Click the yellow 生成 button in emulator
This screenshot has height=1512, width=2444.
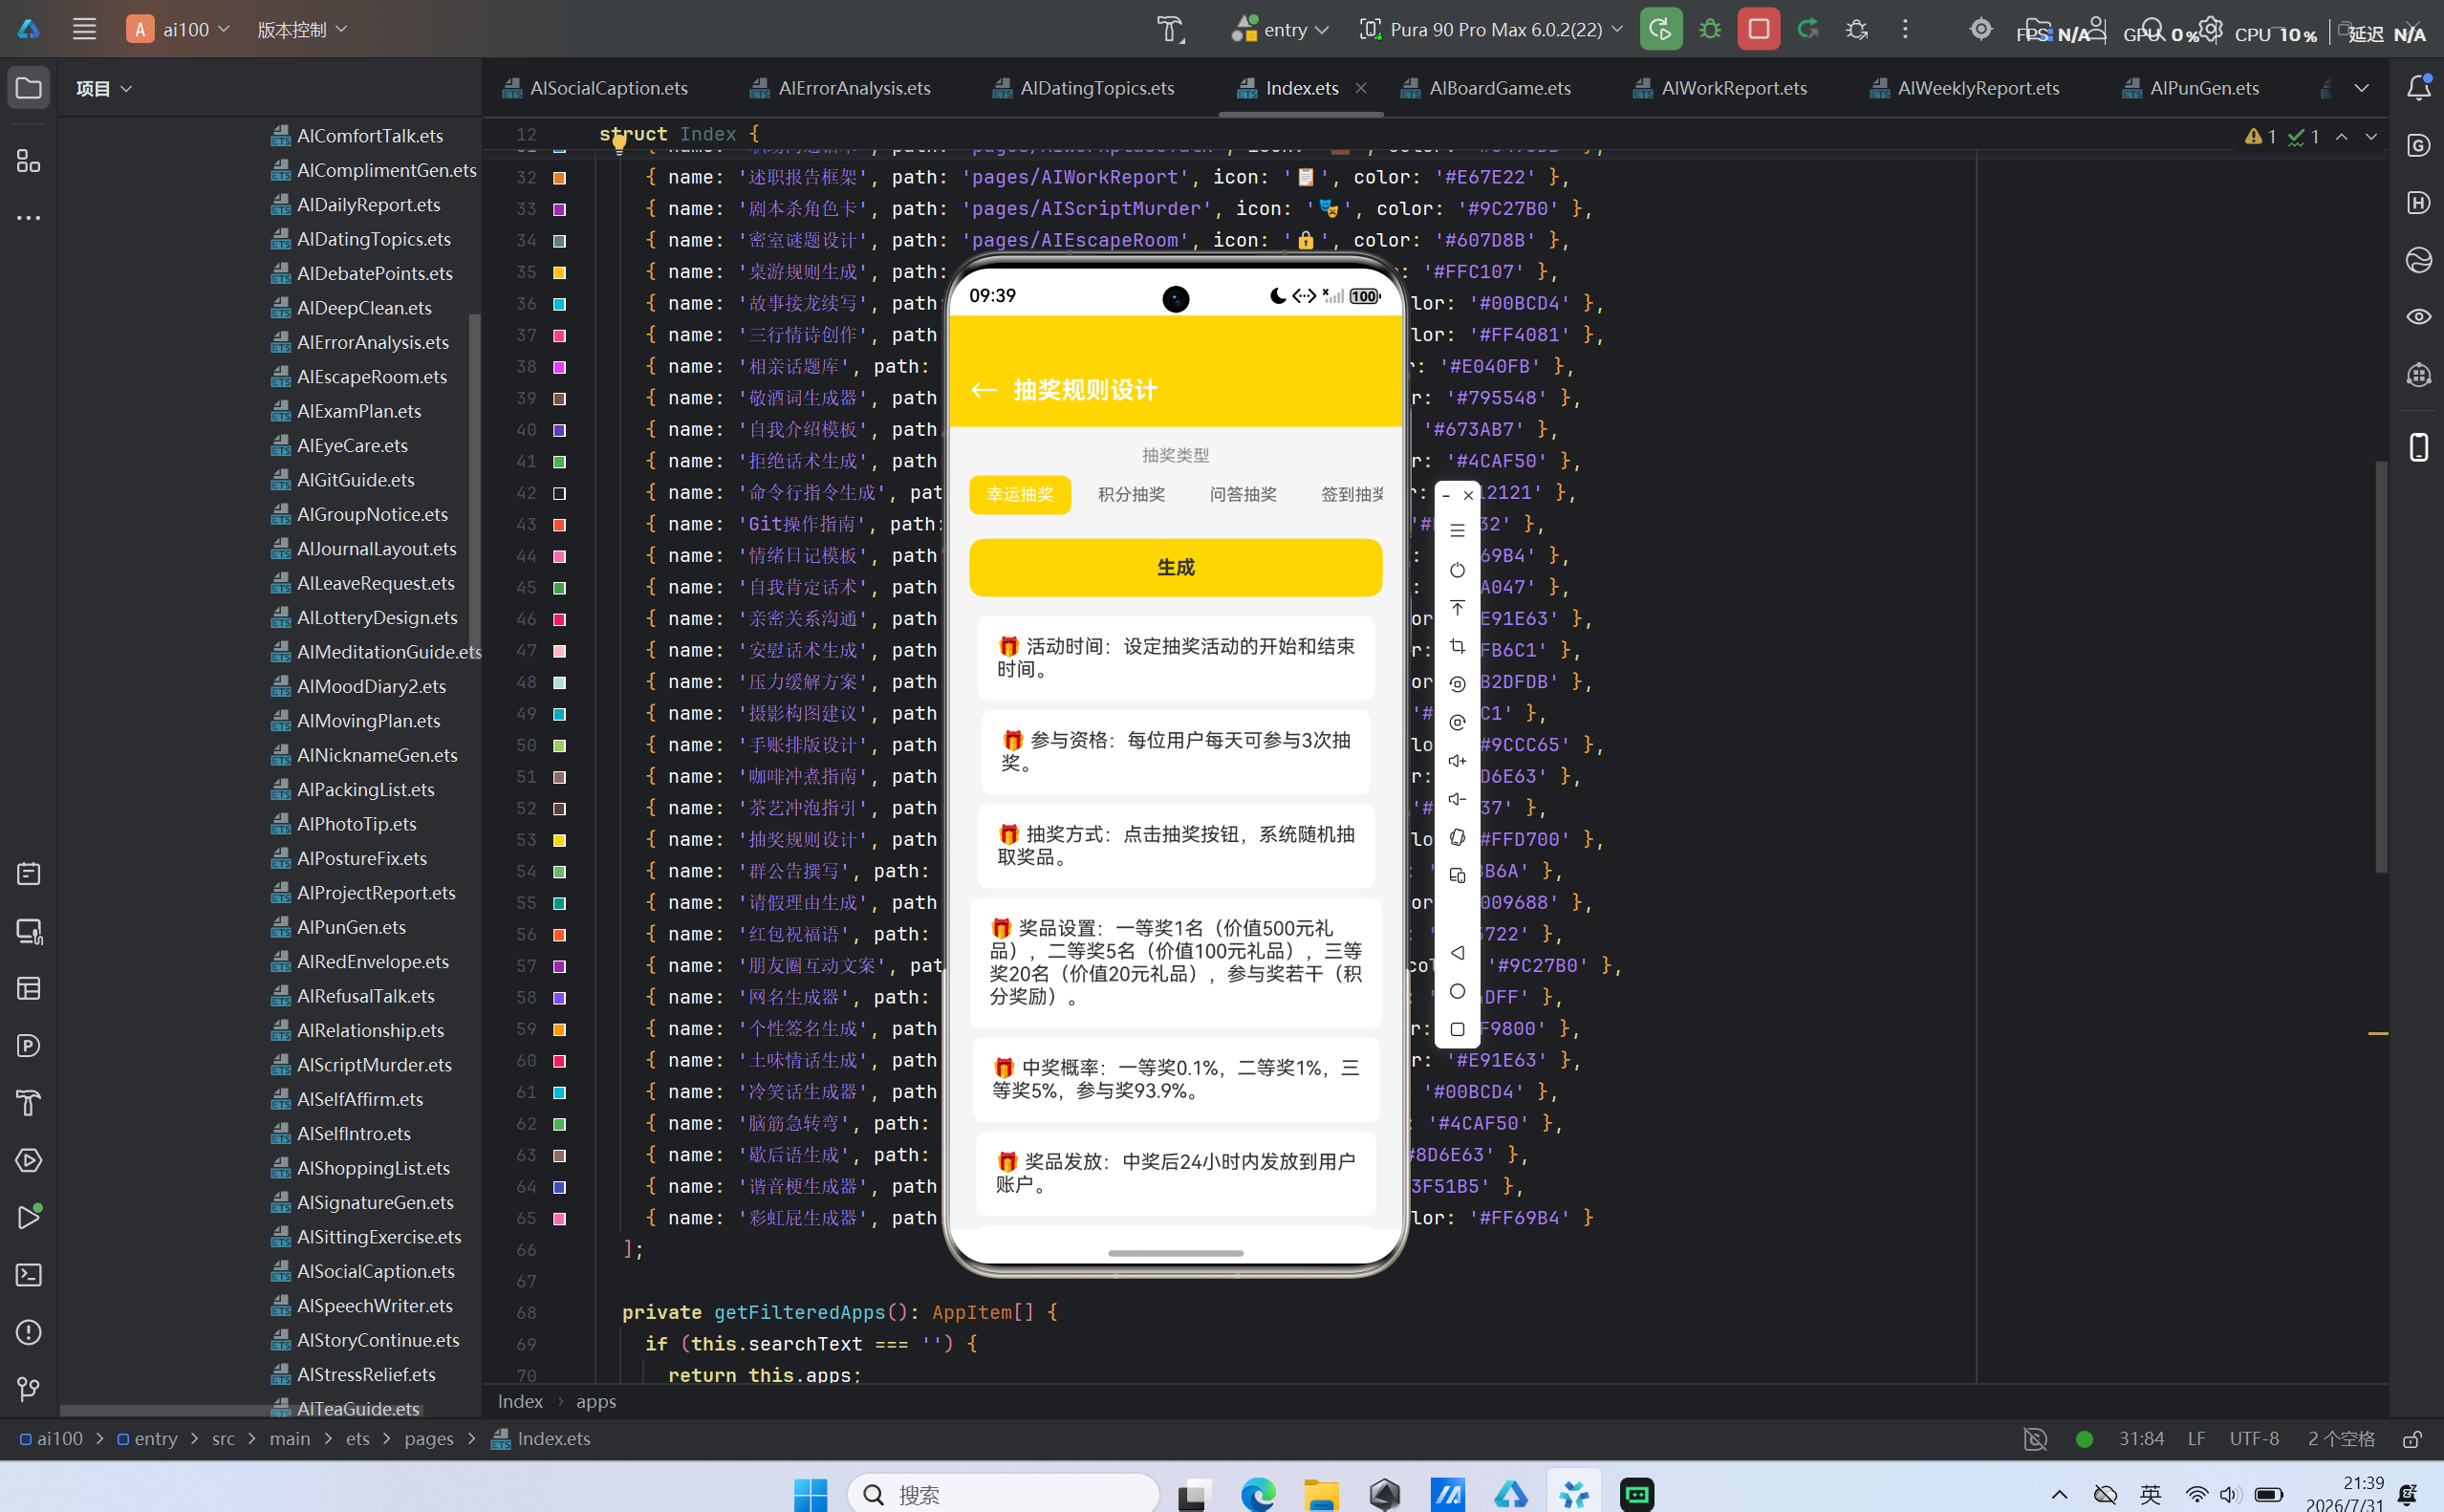1175,567
